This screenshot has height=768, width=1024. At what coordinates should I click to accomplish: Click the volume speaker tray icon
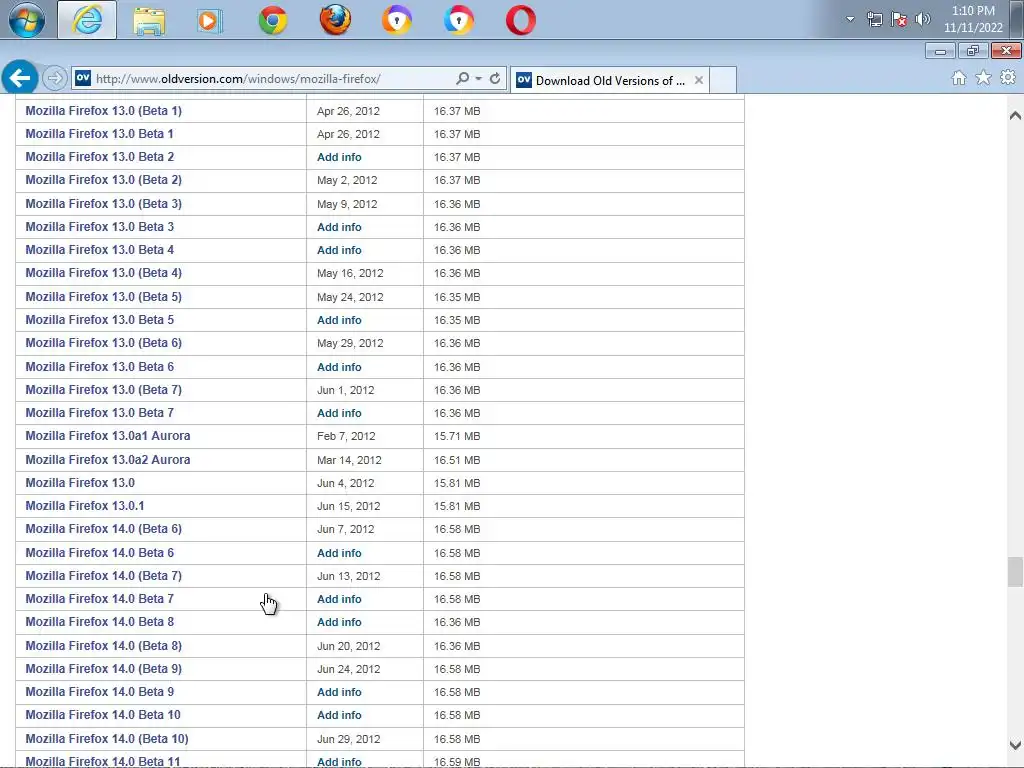923,19
